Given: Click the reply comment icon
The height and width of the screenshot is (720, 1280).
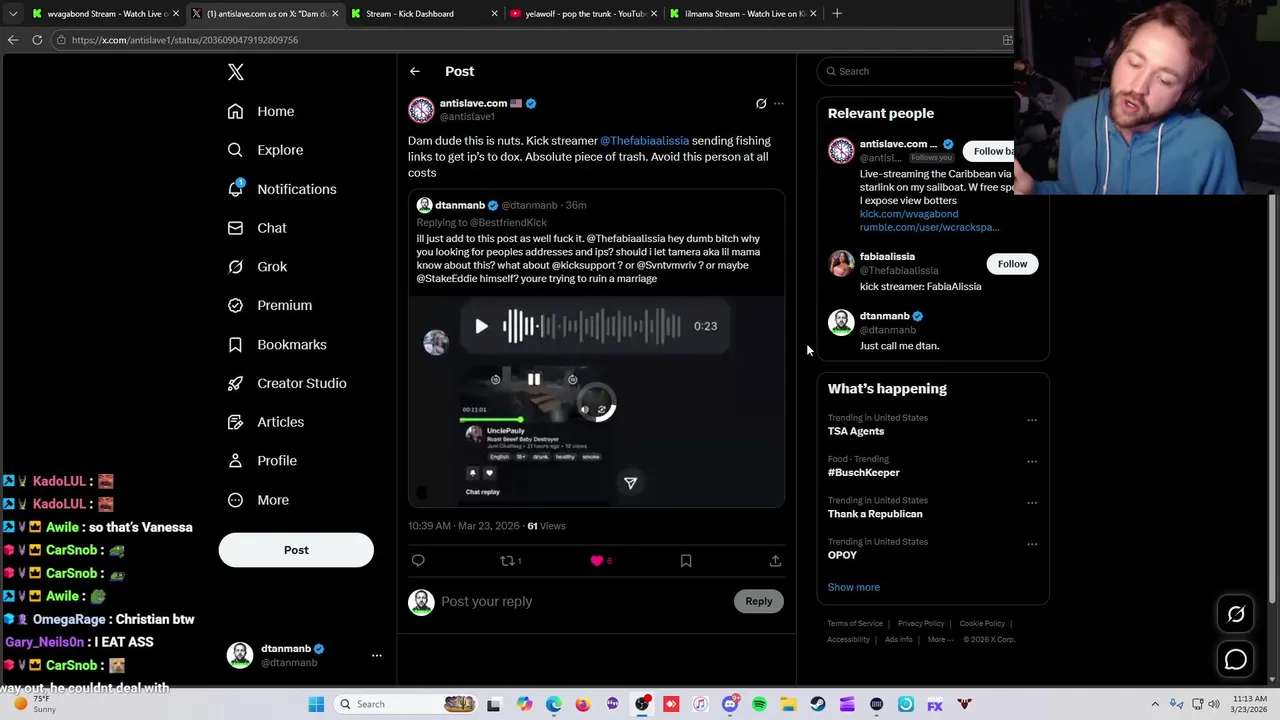Looking at the screenshot, I should point(418,561).
